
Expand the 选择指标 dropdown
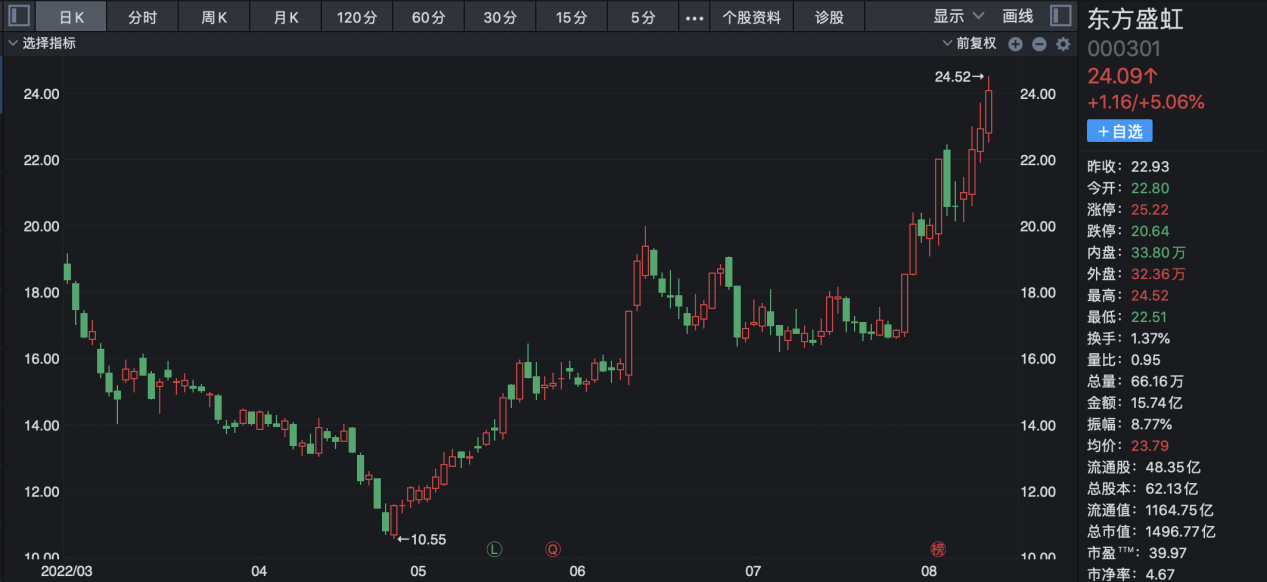point(42,44)
